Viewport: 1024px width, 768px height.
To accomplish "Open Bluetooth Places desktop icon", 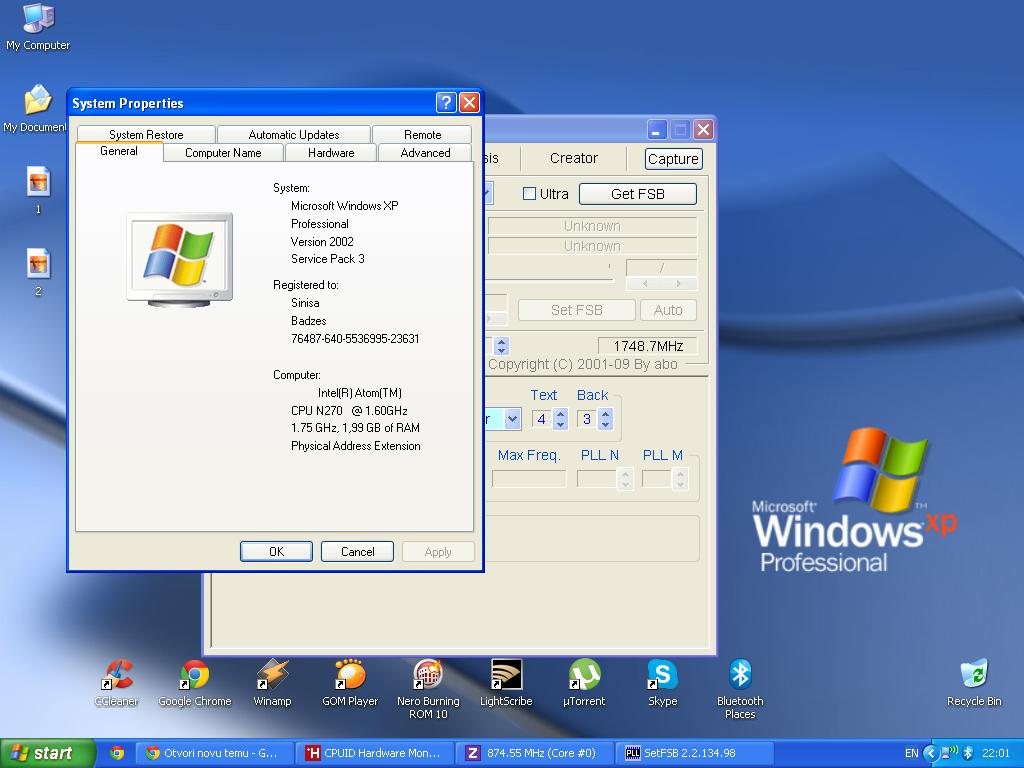I will (x=740, y=690).
